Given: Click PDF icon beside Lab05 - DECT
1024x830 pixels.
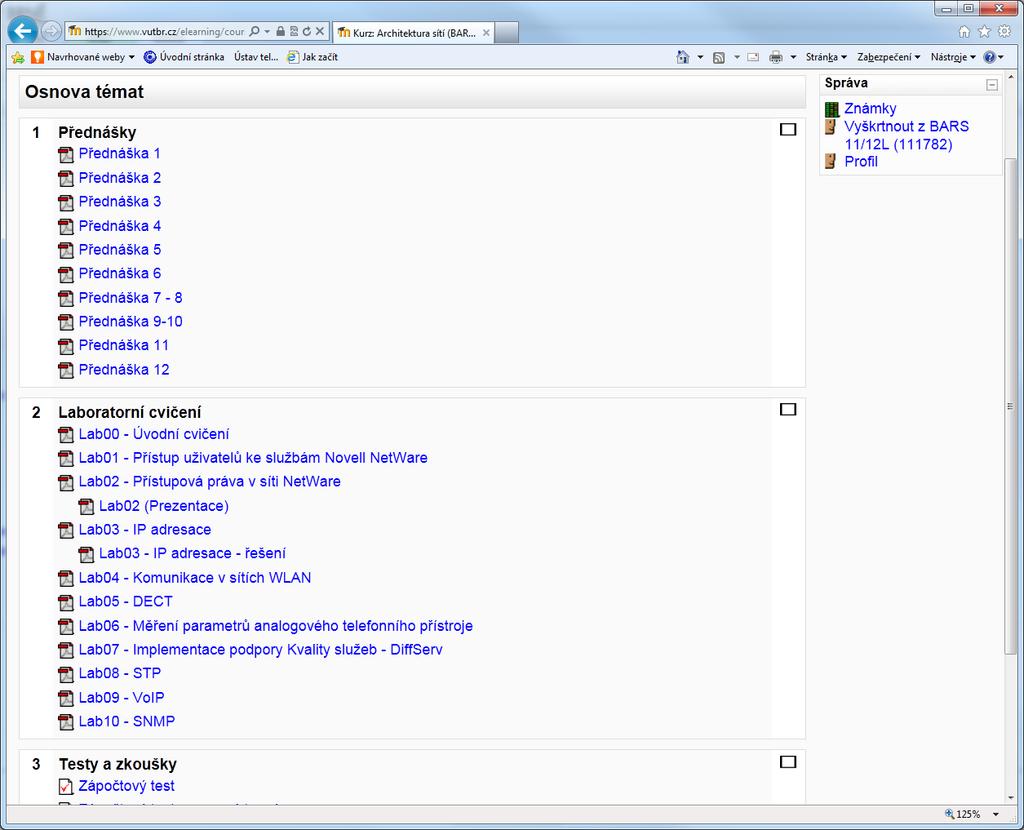Looking at the screenshot, I should click(x=66, y=602).
